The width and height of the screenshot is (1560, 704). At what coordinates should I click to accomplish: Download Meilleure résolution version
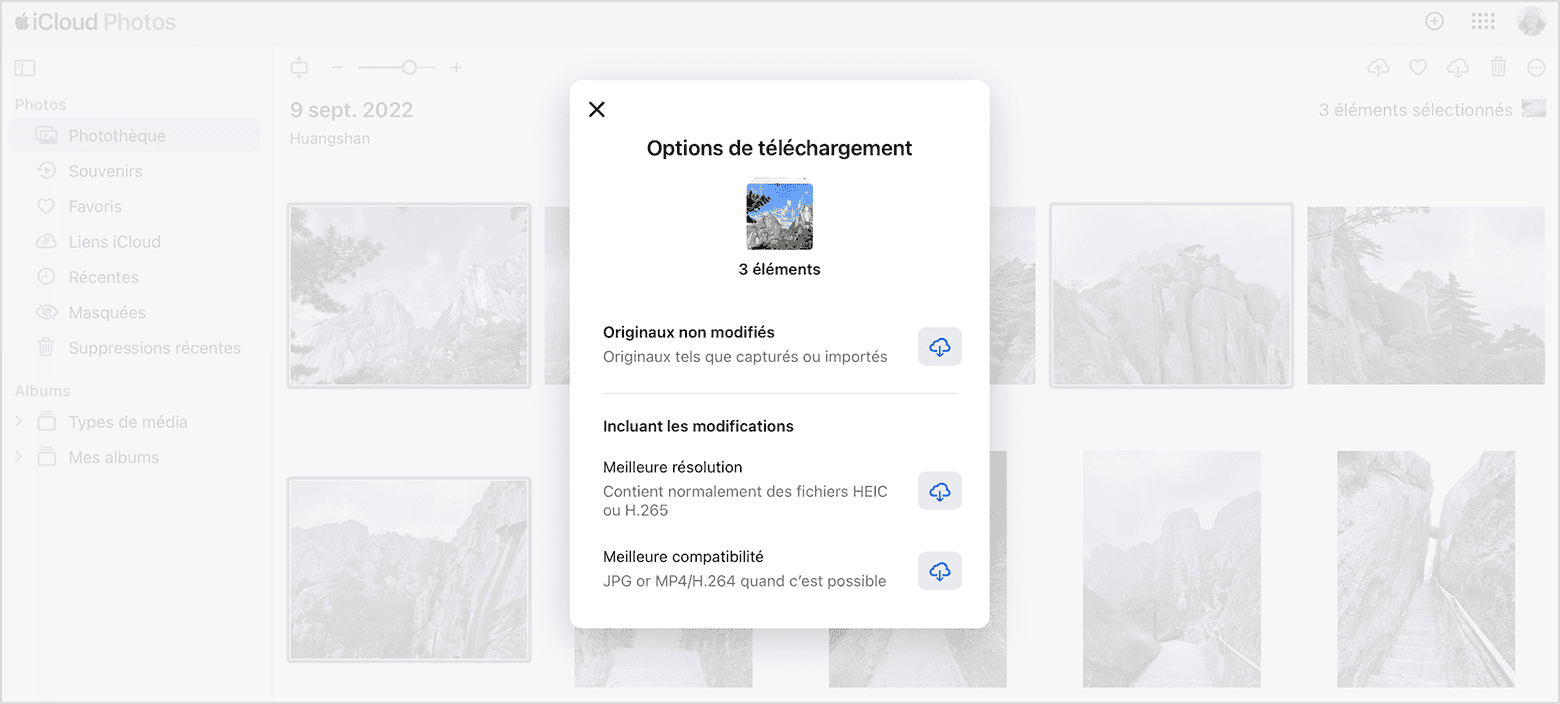pyautogui.click(x=940, y=491)
